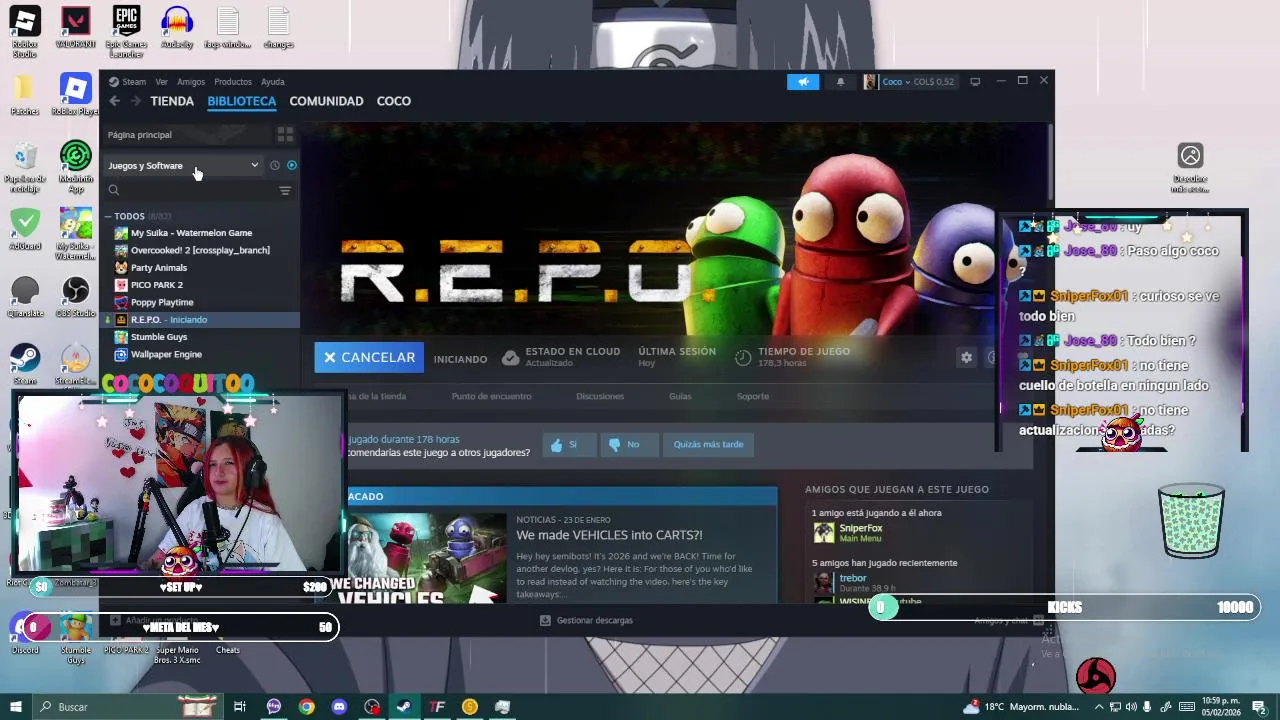
Task: Expand the Juegos y Software dropdown
Action: point(184,166)
